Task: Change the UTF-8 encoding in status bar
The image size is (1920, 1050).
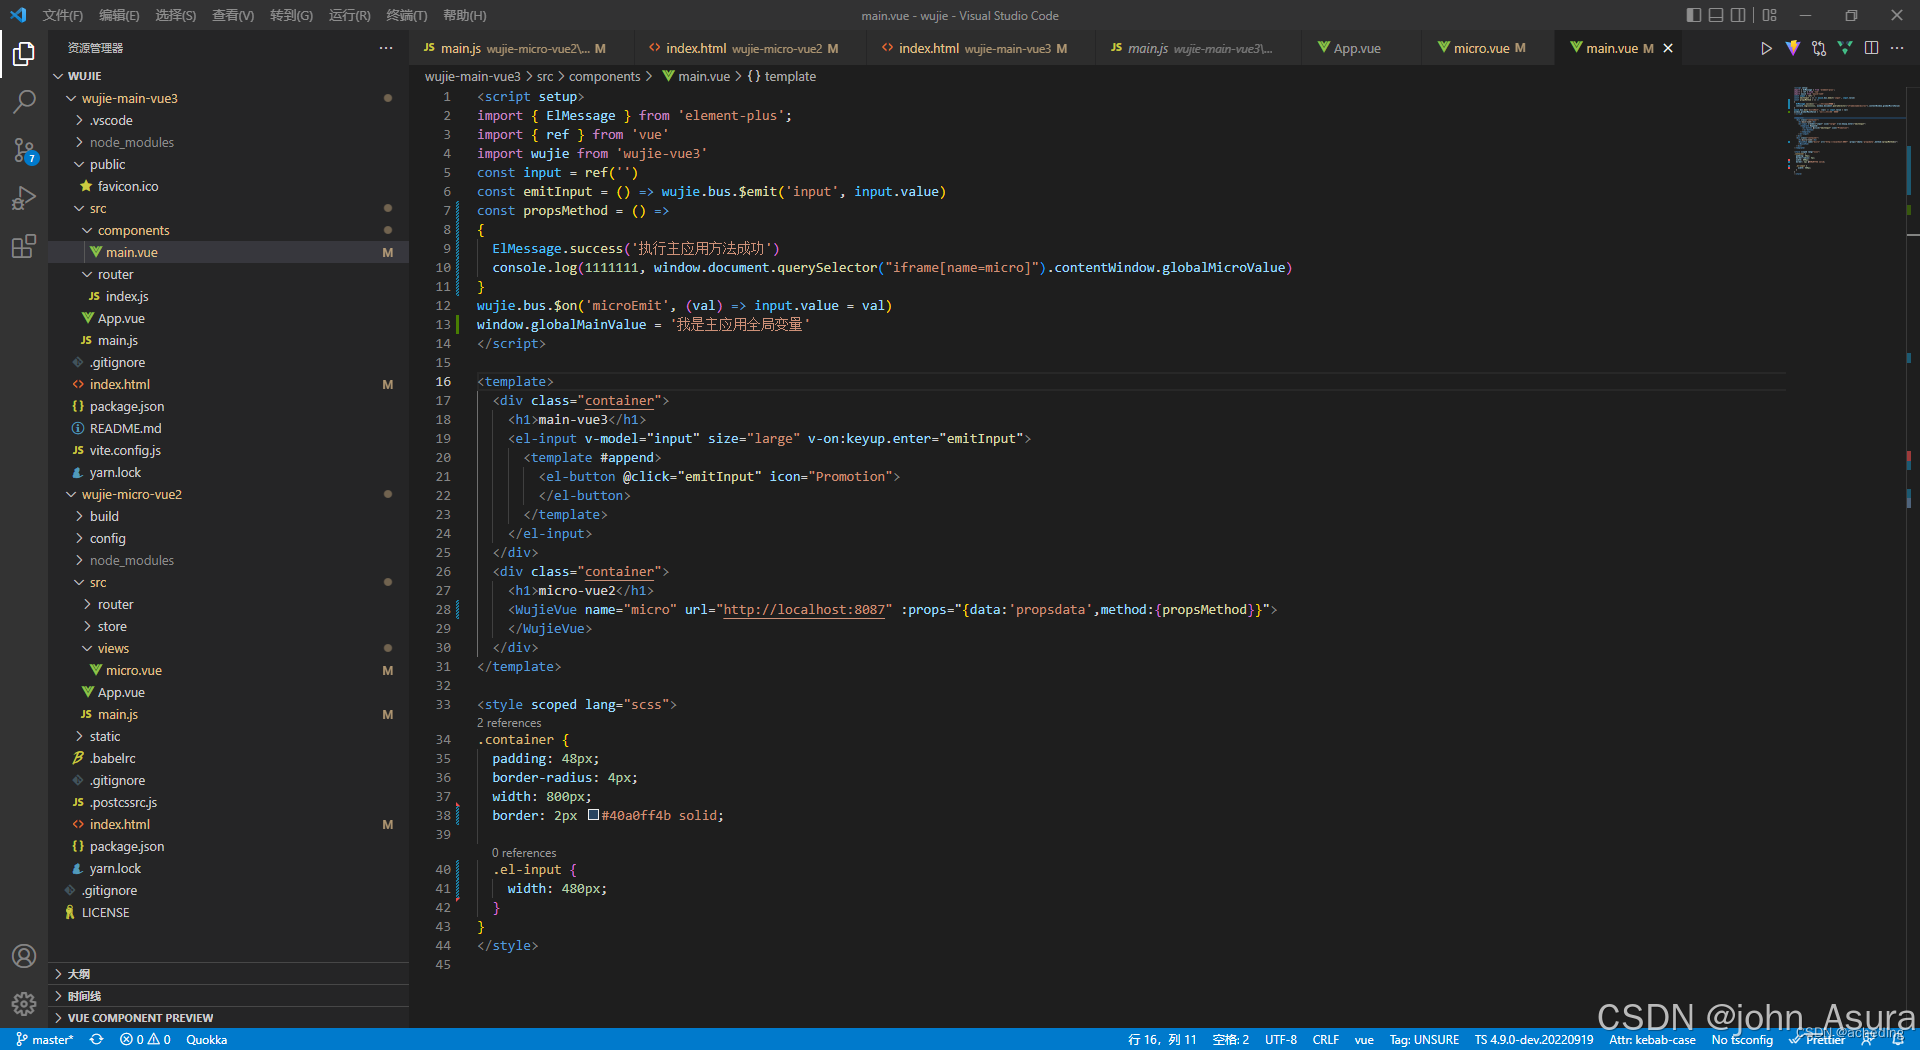Action: pyautogui.click(x=1280, y=1039)
